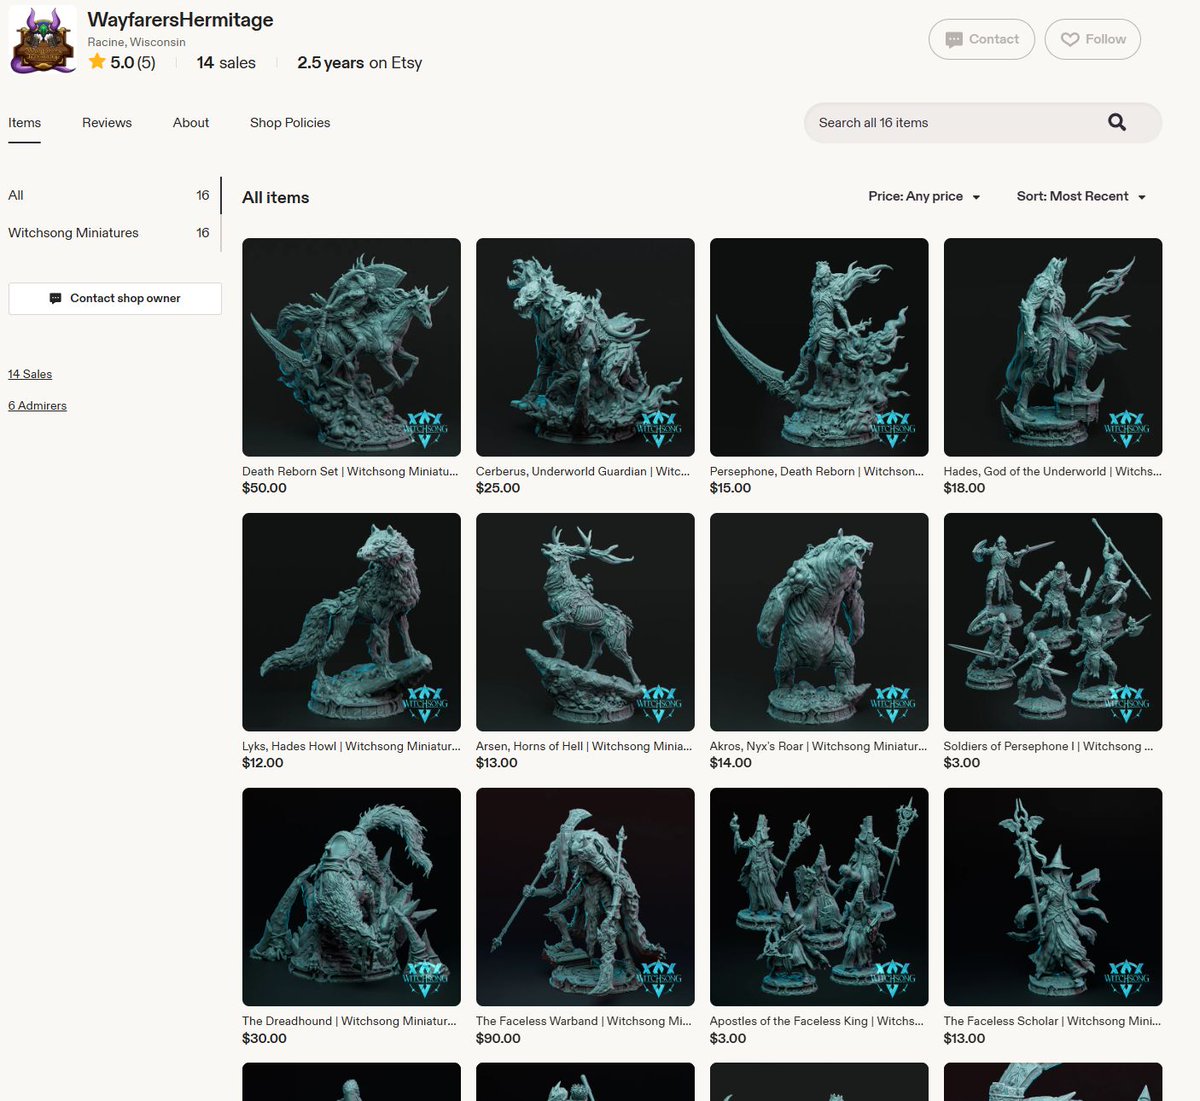Open Akros, Nyx's Roar thumbnail
1200x1101 pixels.
[x=819, y=622]
